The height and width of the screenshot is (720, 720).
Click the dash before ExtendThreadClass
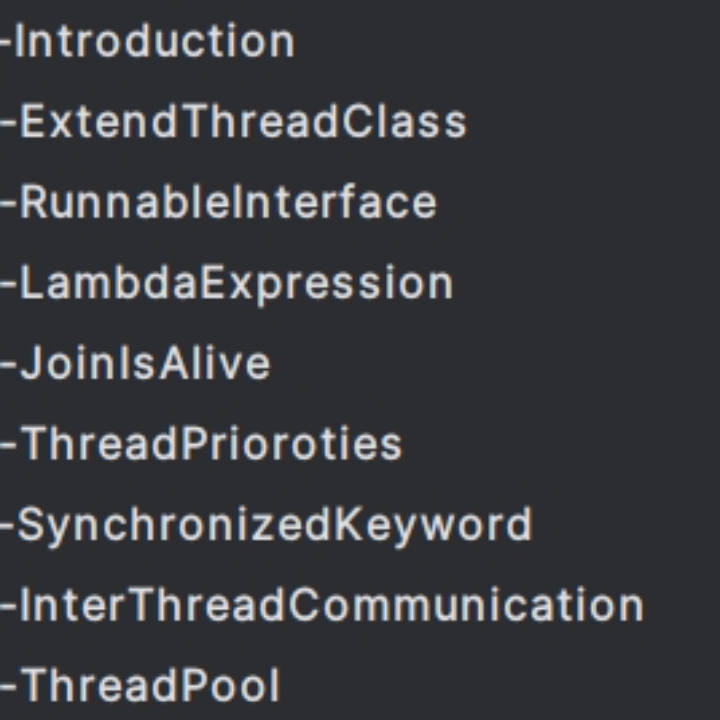tap(7, 124)
